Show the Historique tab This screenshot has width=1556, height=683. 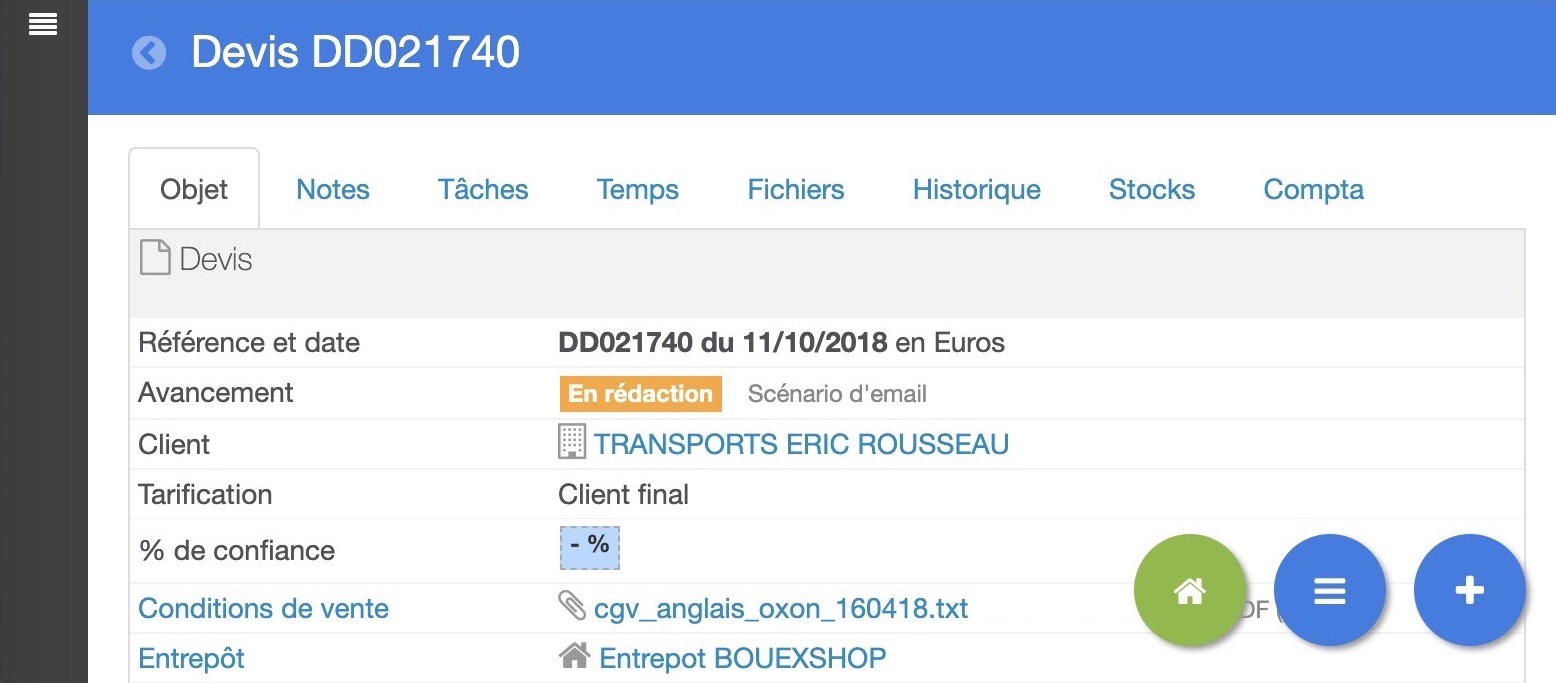pyautogui.click(x=977, y=190)
